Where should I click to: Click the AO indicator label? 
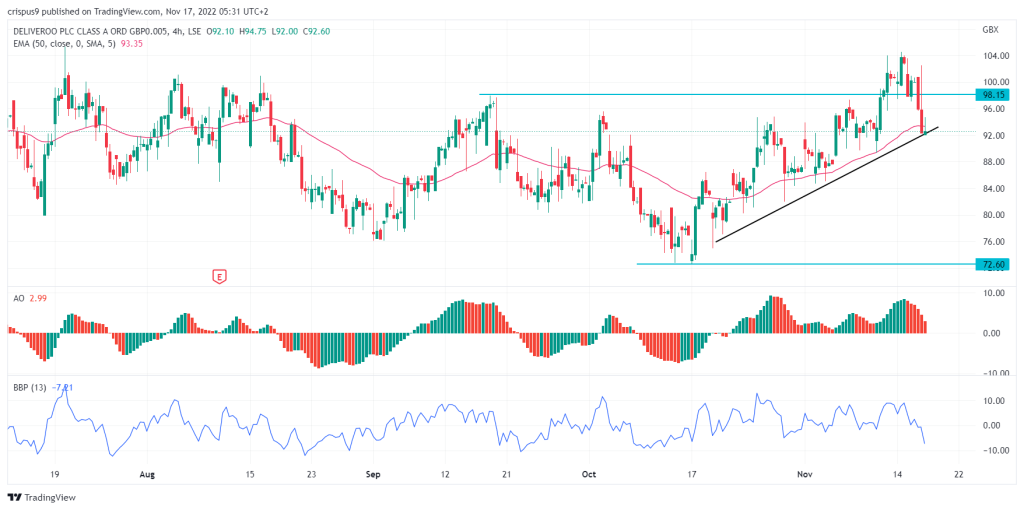18,298
